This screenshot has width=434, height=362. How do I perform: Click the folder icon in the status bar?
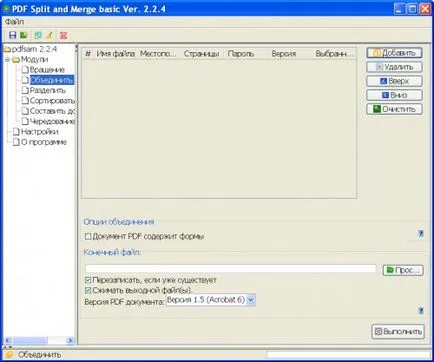click(9, 355)
